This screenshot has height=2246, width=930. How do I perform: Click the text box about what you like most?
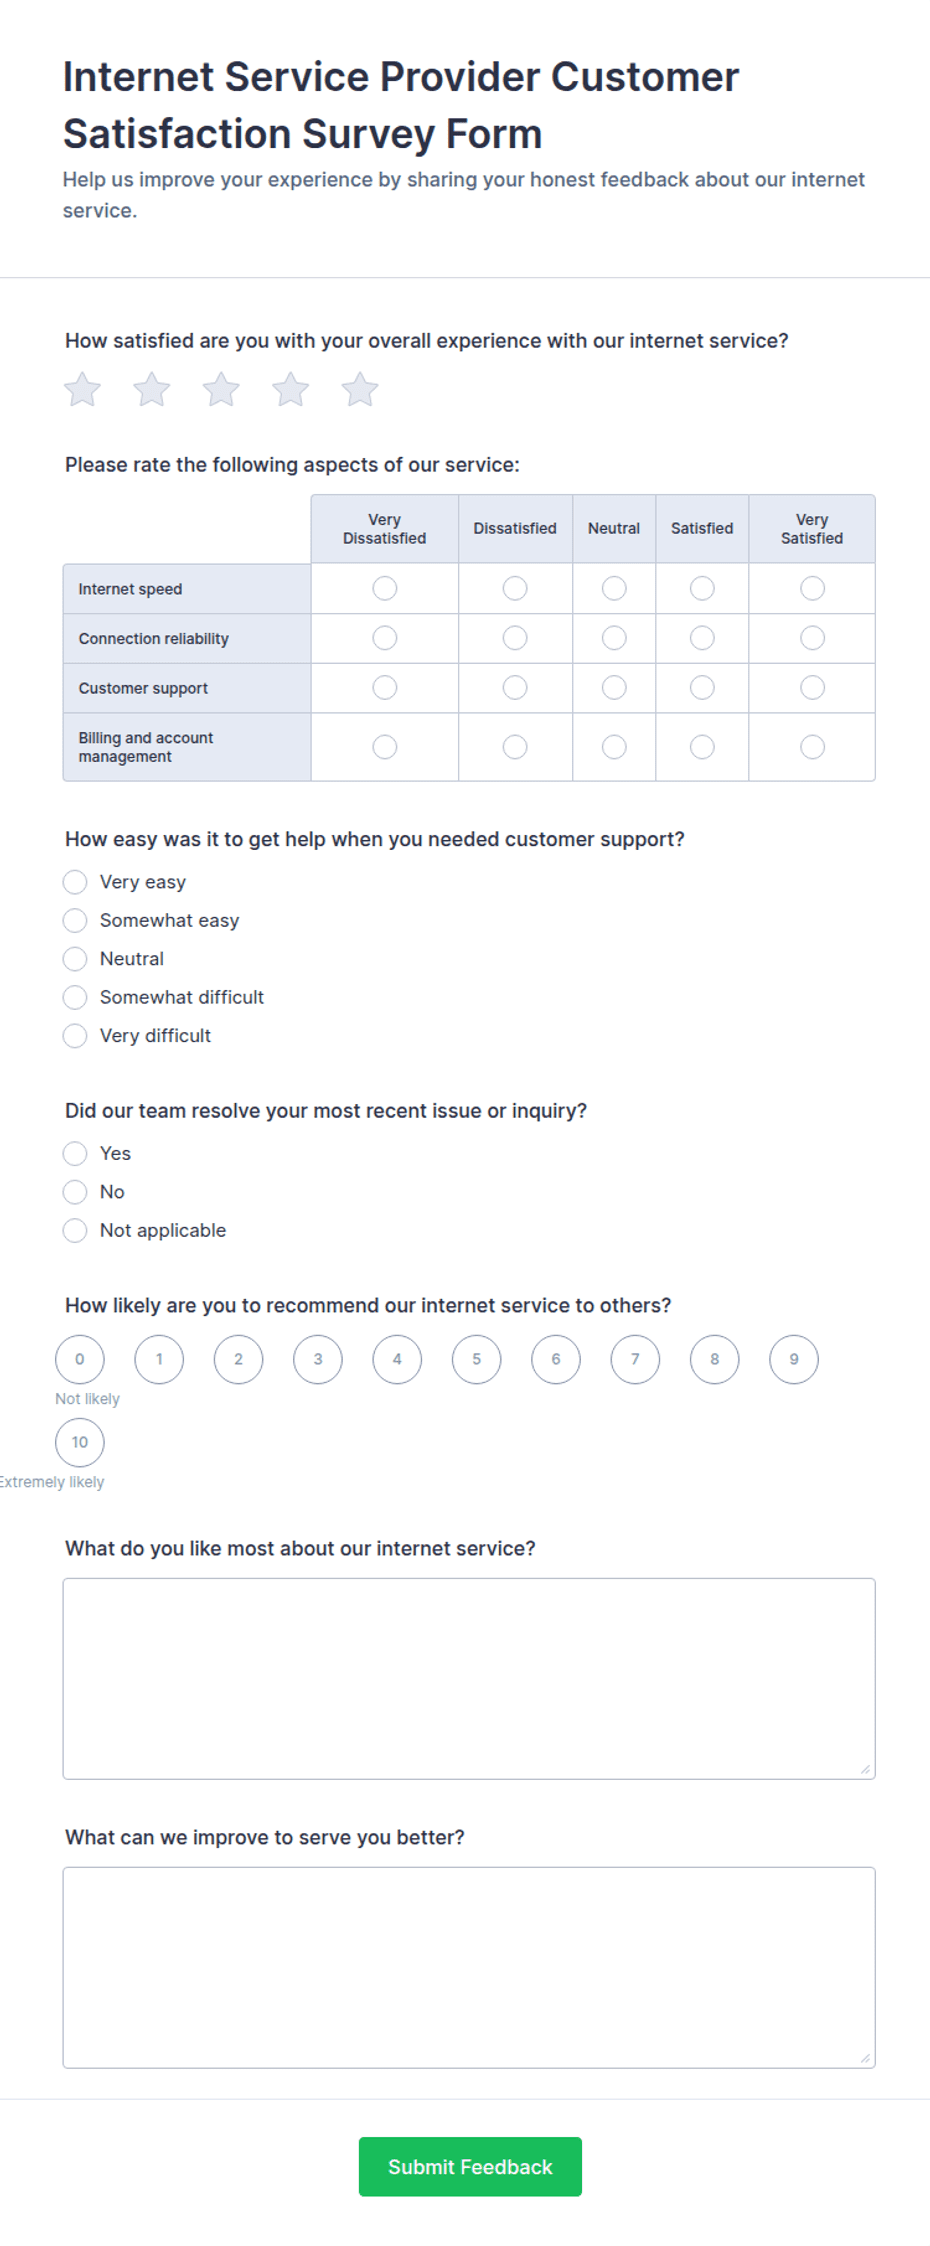point(469,1678)
